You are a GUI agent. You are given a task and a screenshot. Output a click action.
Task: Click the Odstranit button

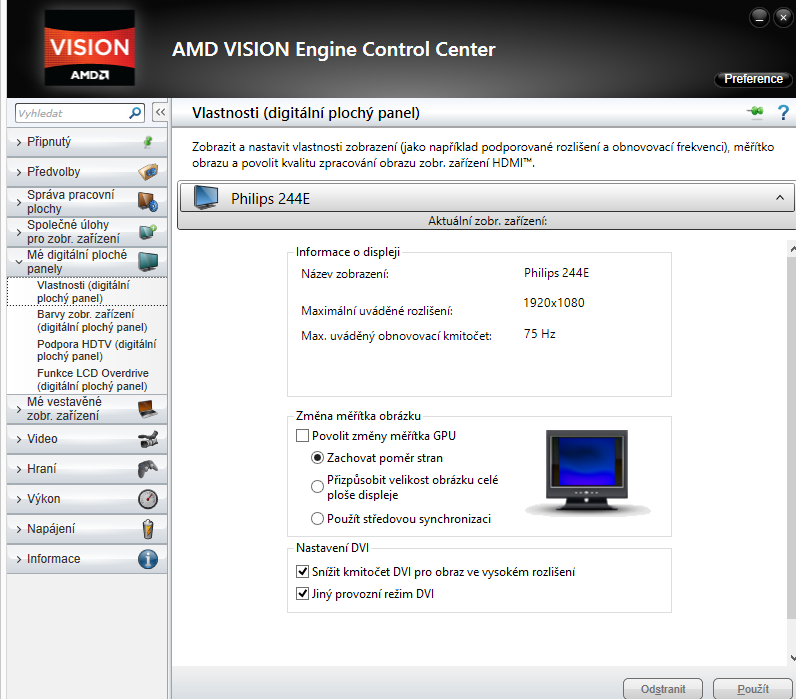662,689
